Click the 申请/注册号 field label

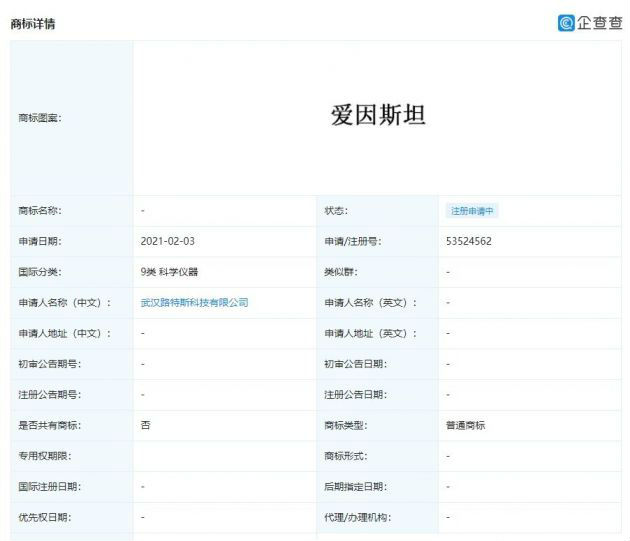(x=352, y=241)
